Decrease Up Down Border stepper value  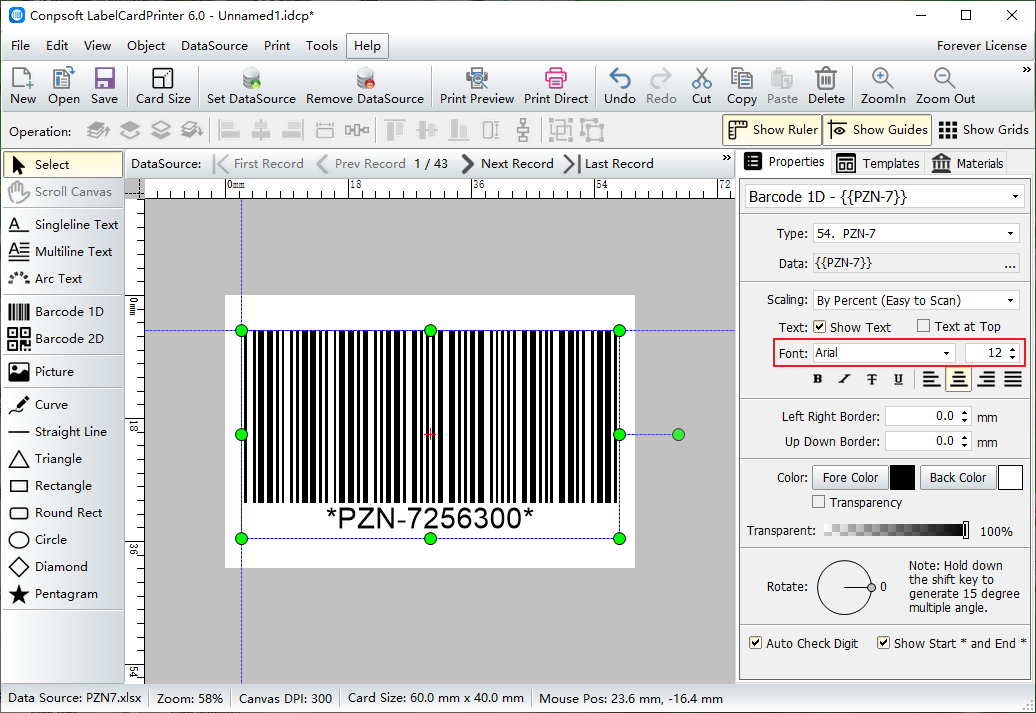pyautogui.click(x=965, y=445)
